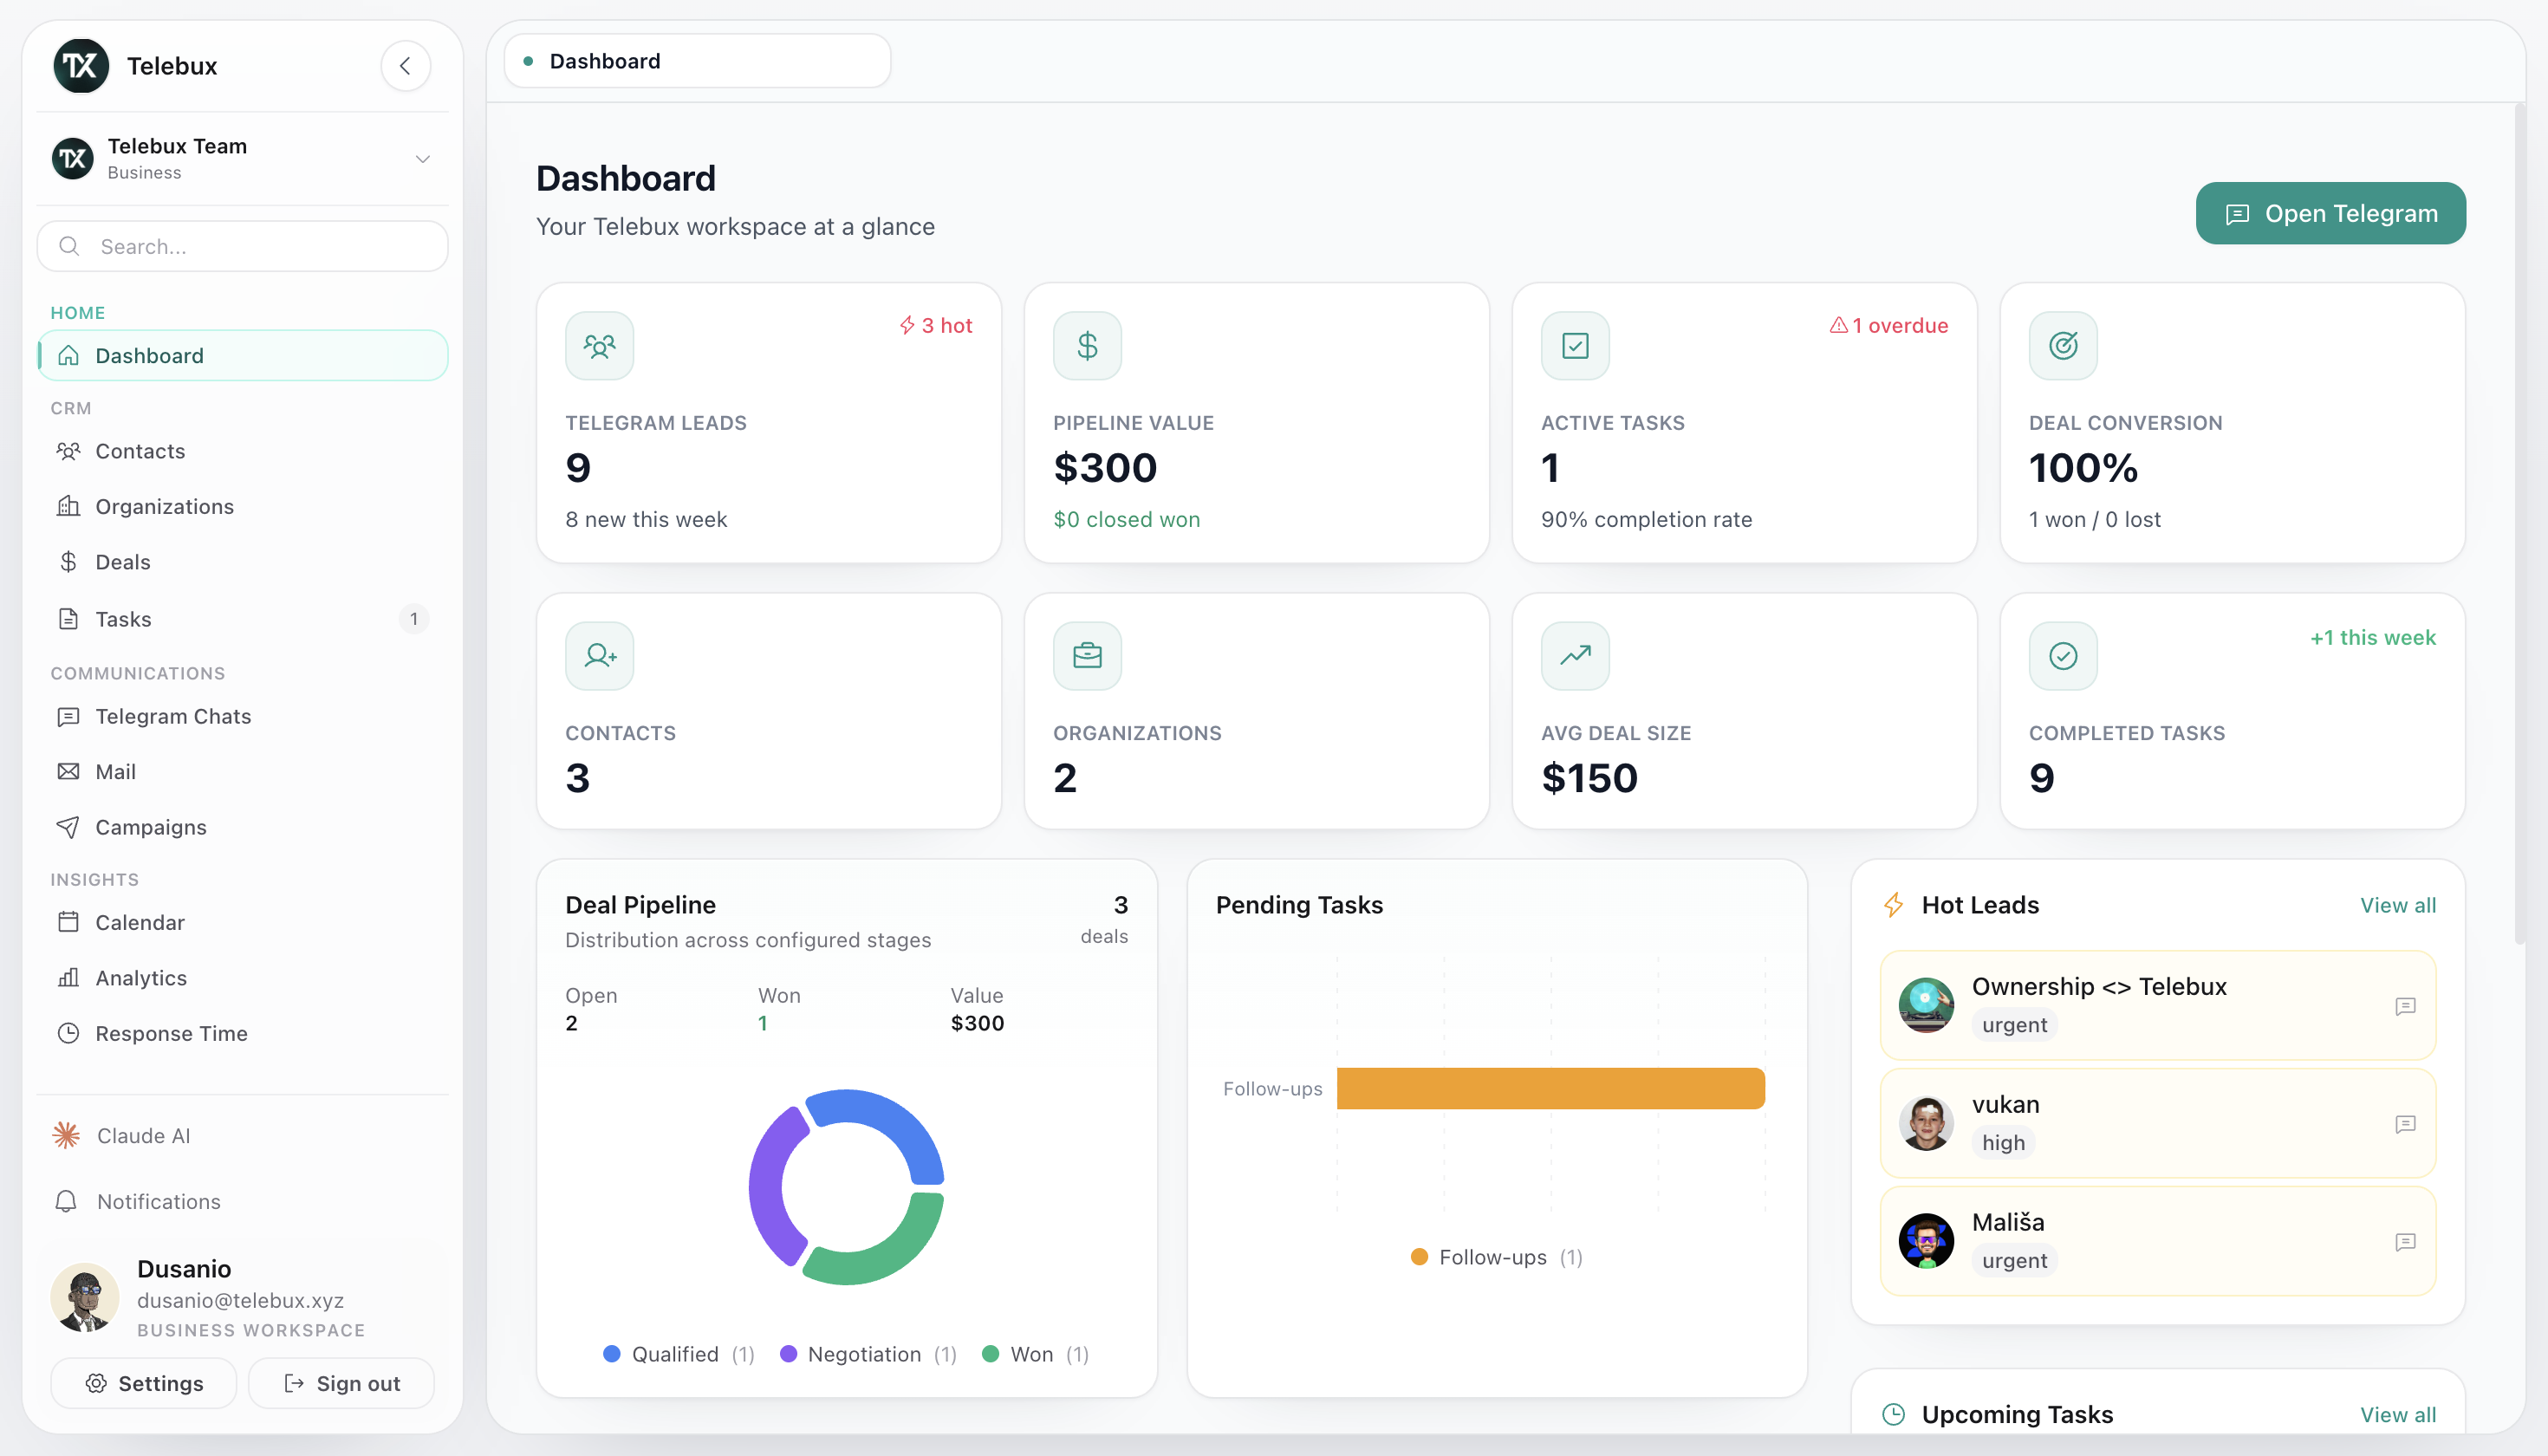The height and width of the screenshot is (1456, 2548).
Task: Click the Negotiation legend purple dot
Action: (788, 1354)
